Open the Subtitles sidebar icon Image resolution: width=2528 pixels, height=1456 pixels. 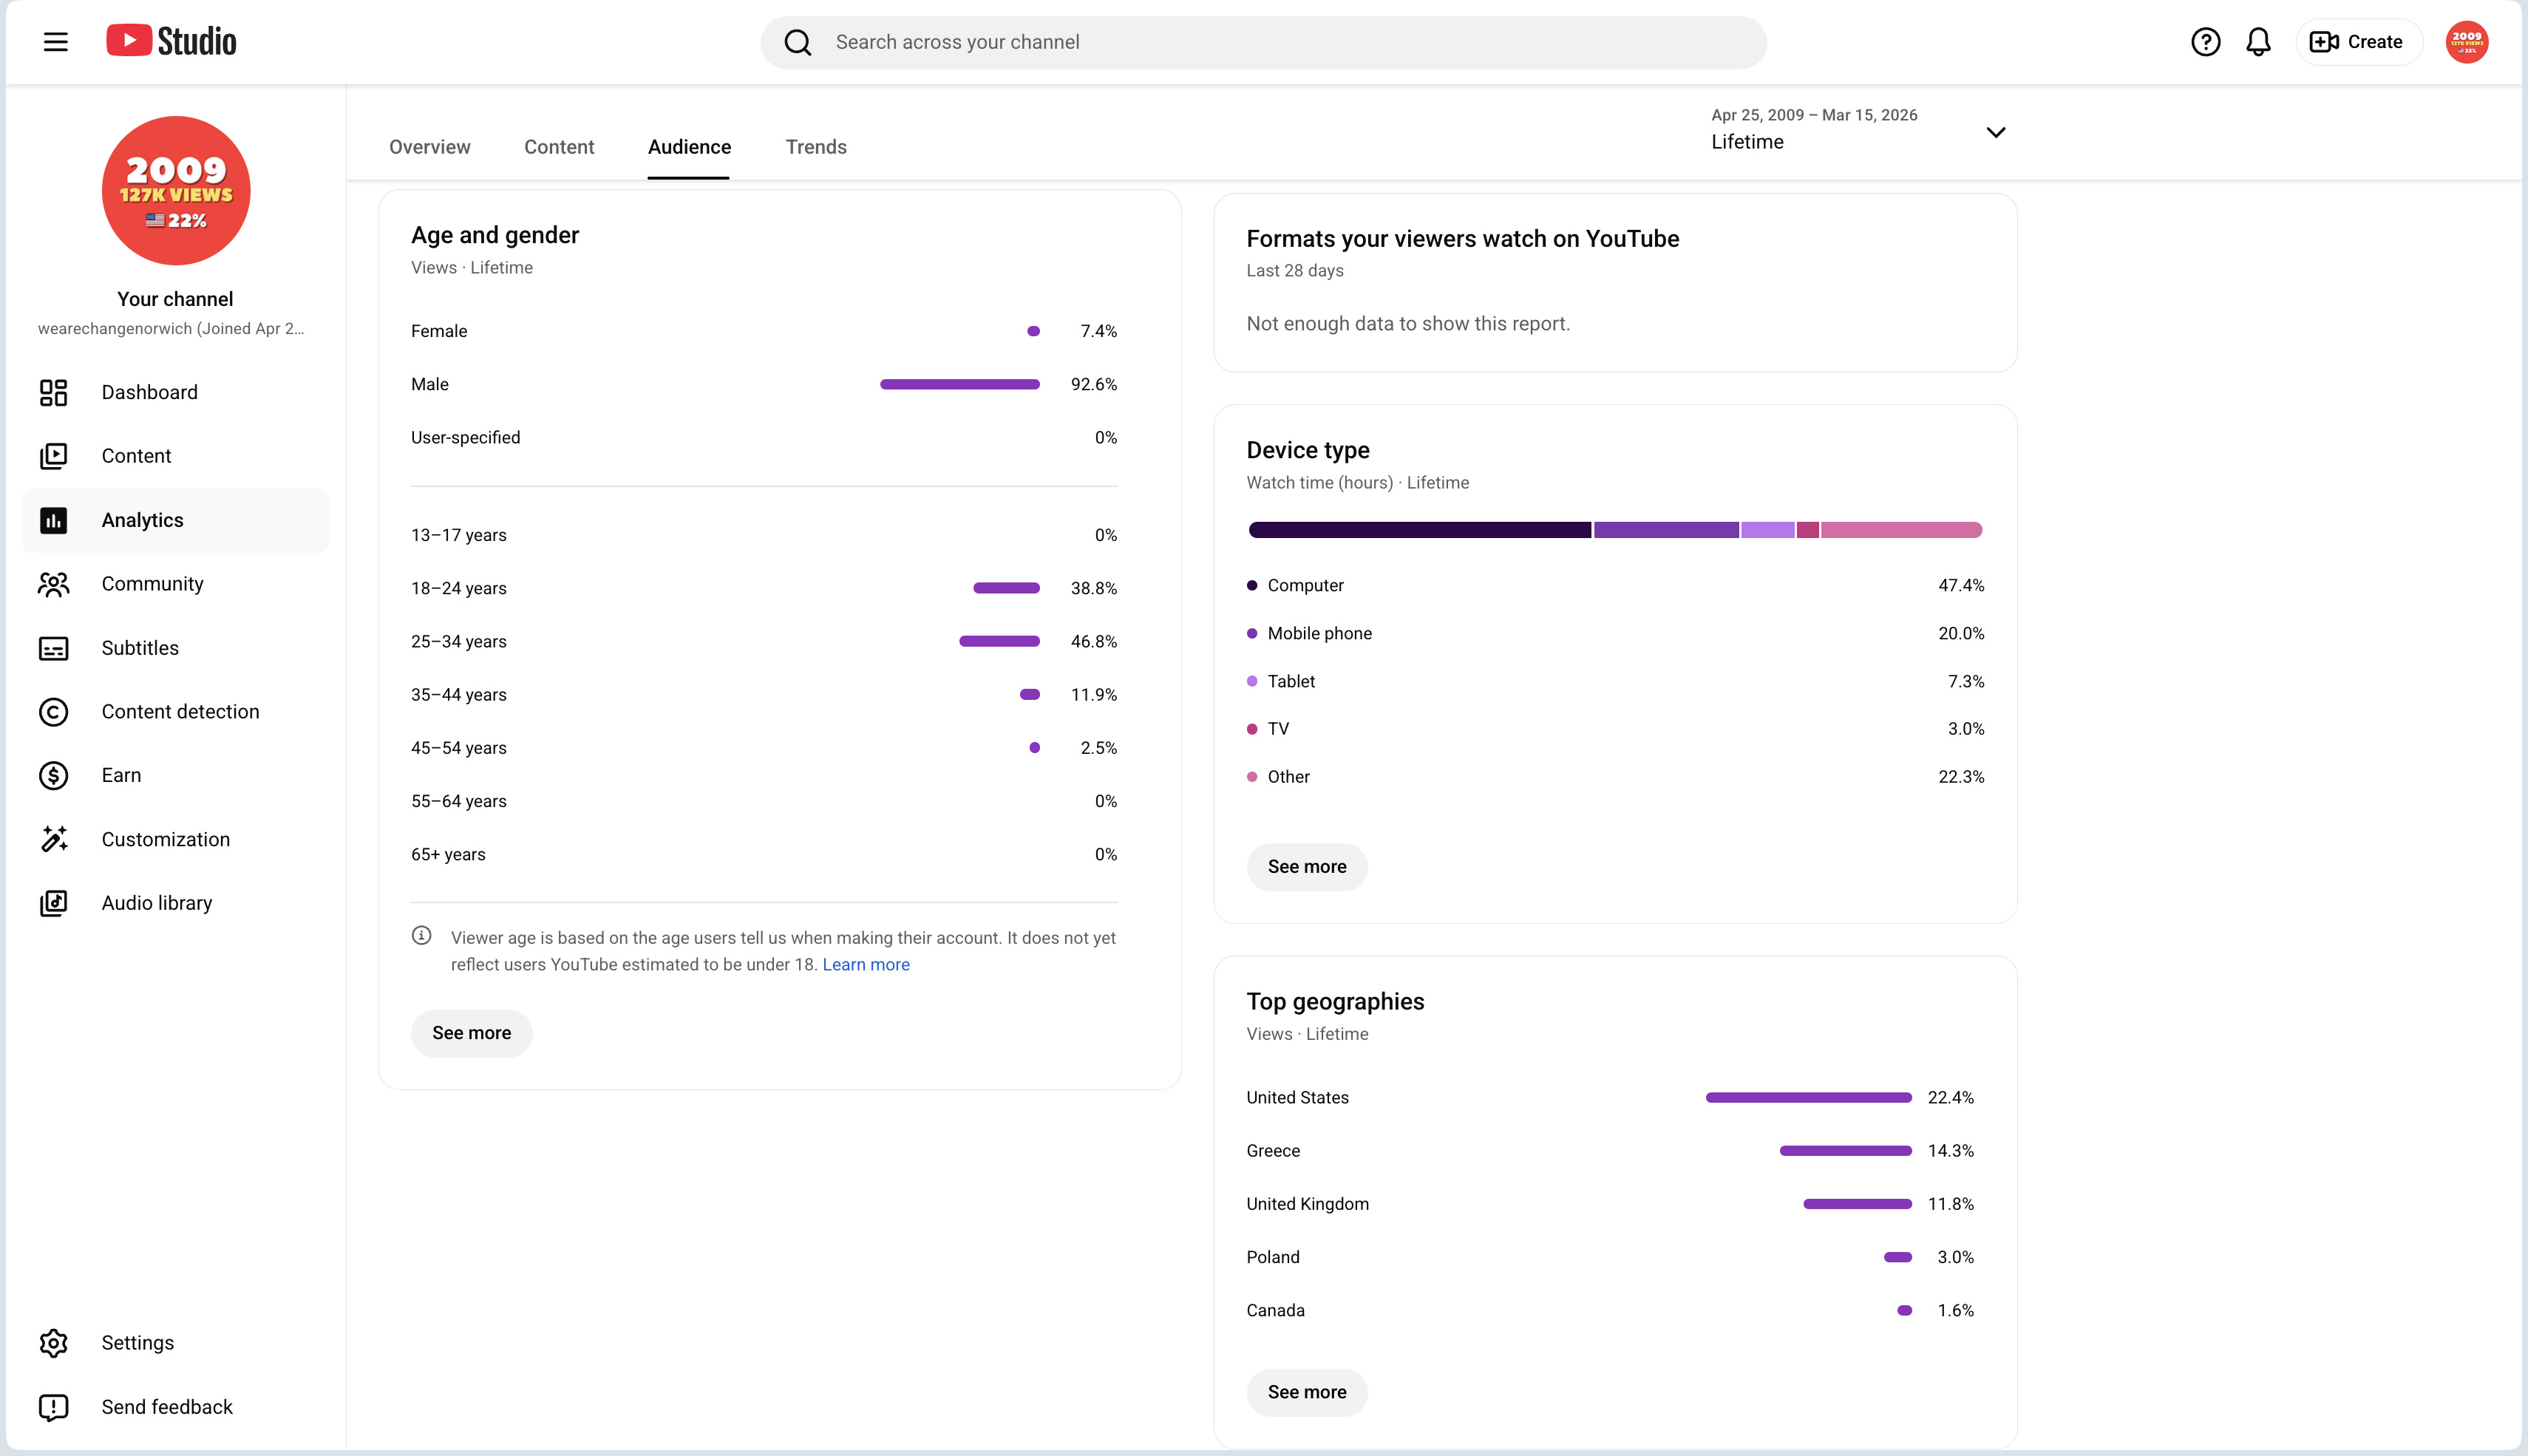(x=54, y=648)
